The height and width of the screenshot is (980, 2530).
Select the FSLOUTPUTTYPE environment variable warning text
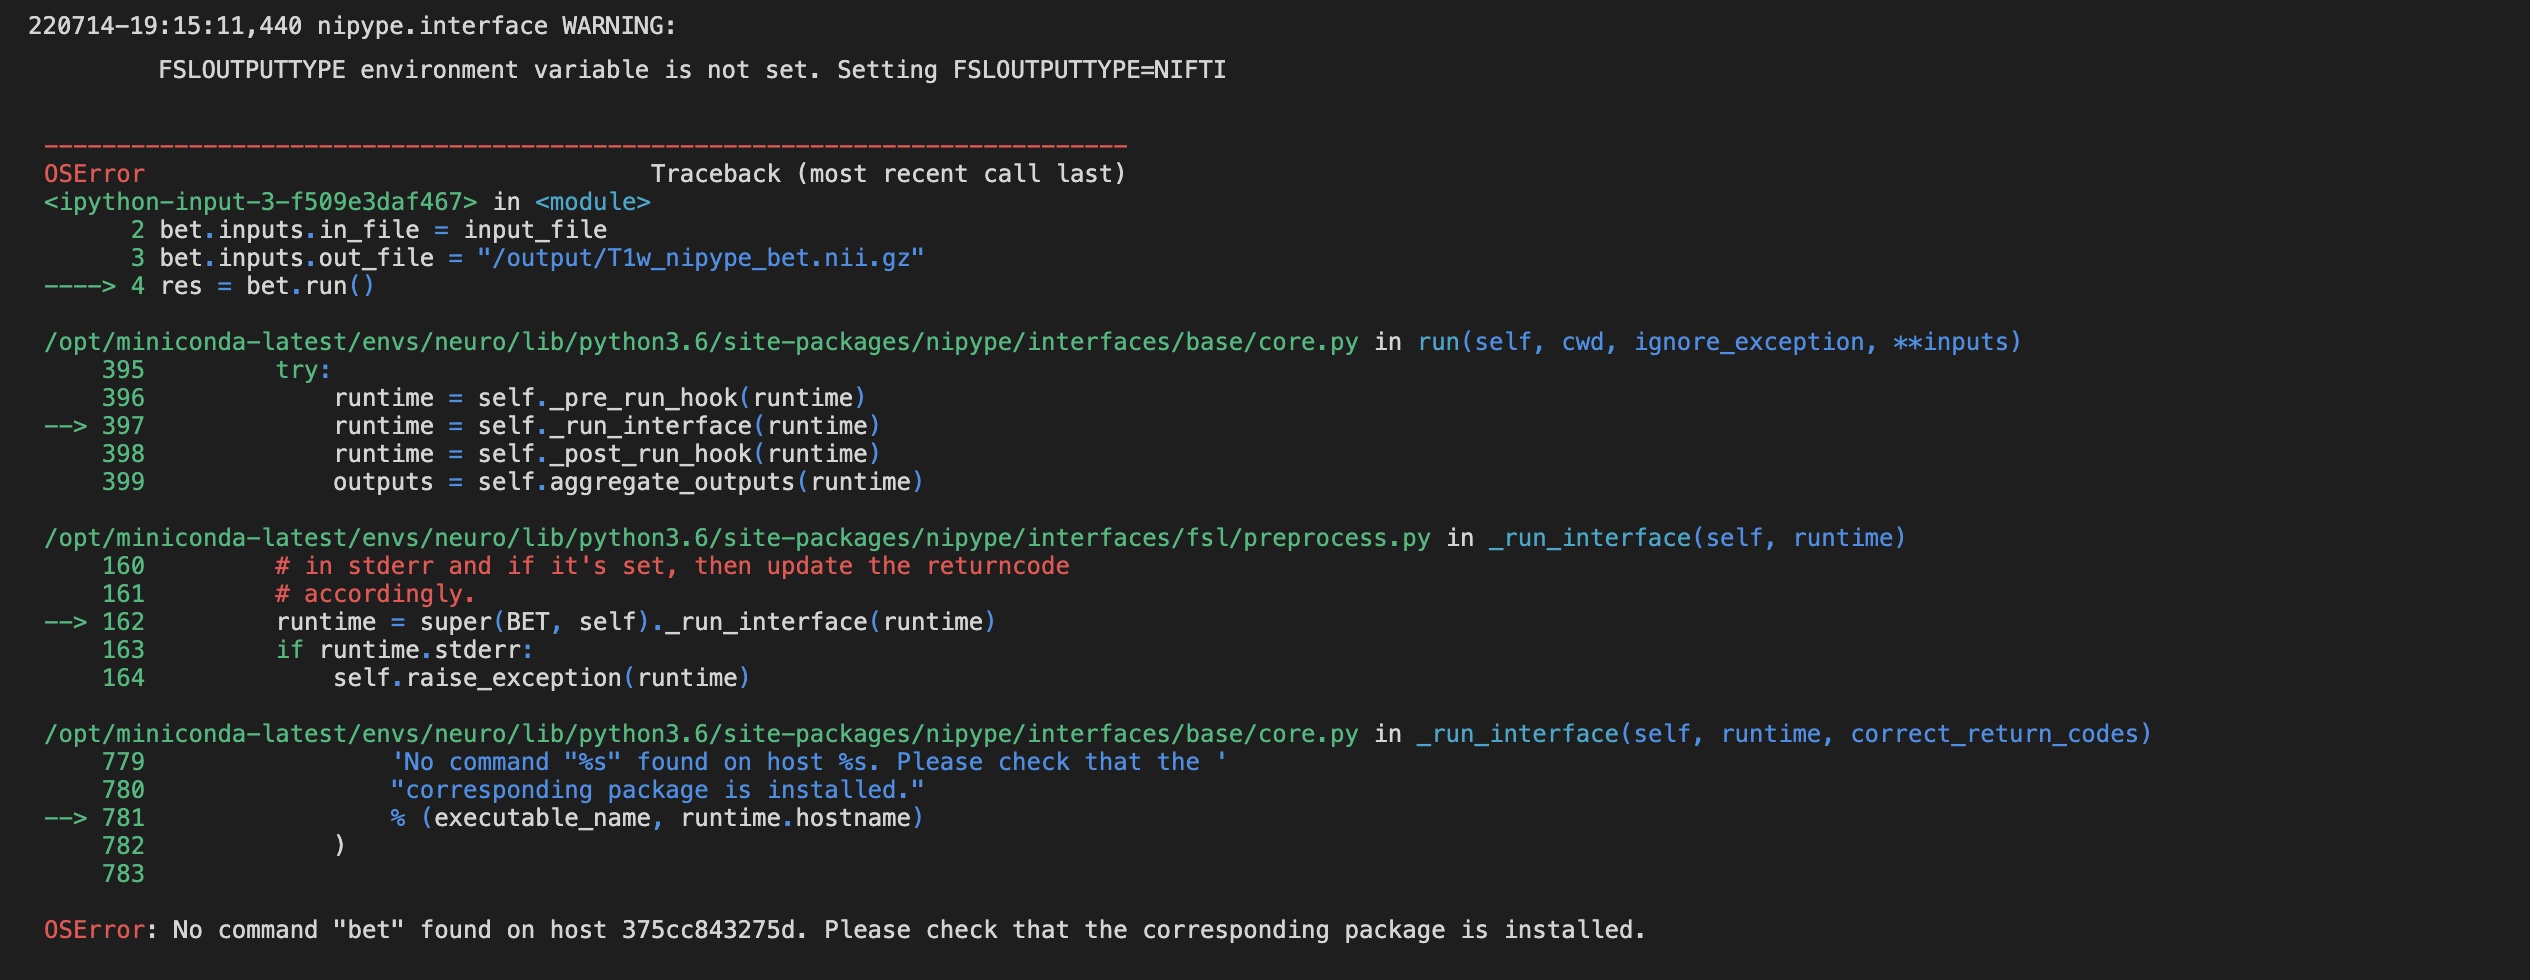click(x=692, y=70)
